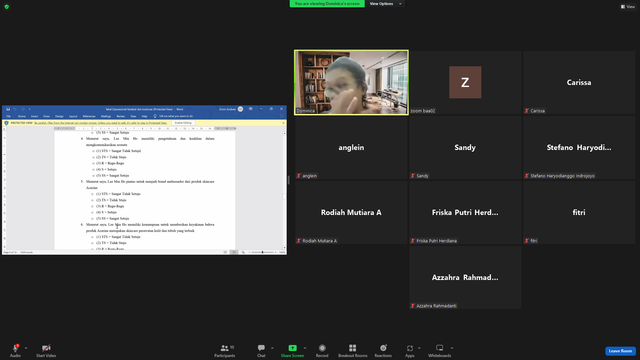Switch to Read Mode view icon in Word status bar
Screen dimensions: 640x360
click(x=225, y=252)
